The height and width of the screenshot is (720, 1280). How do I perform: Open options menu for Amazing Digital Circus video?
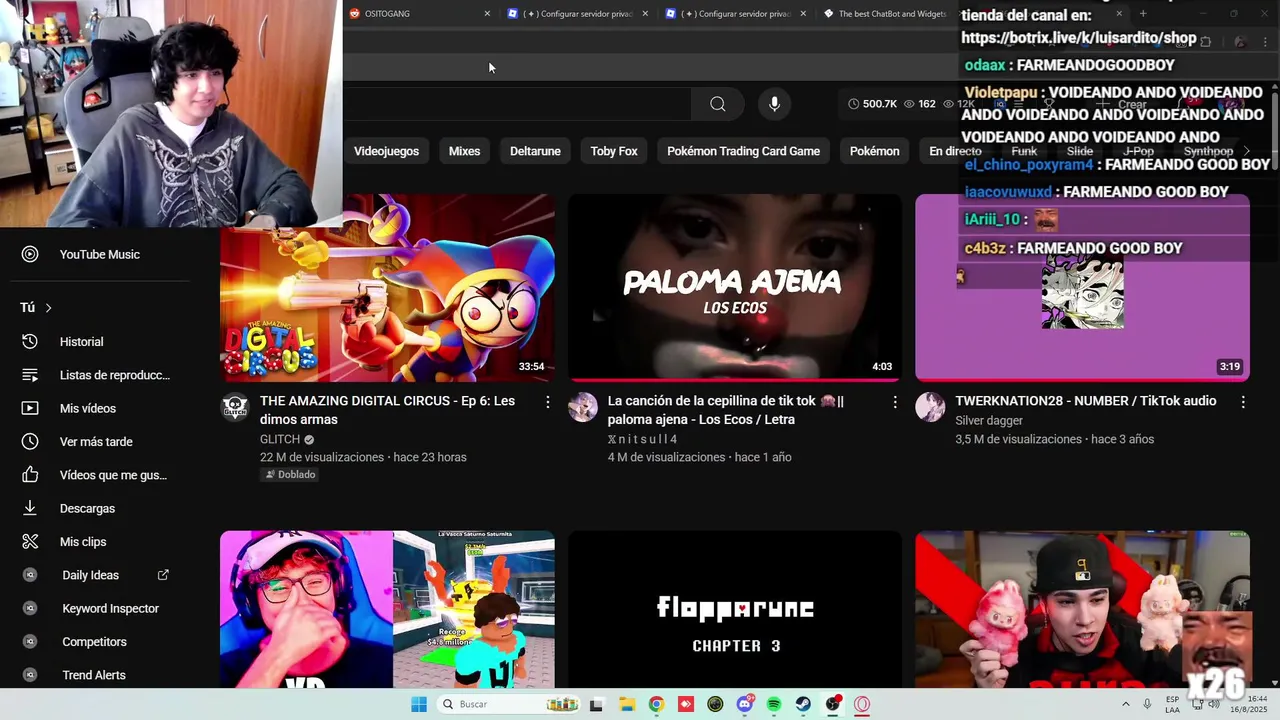[547, 402]
